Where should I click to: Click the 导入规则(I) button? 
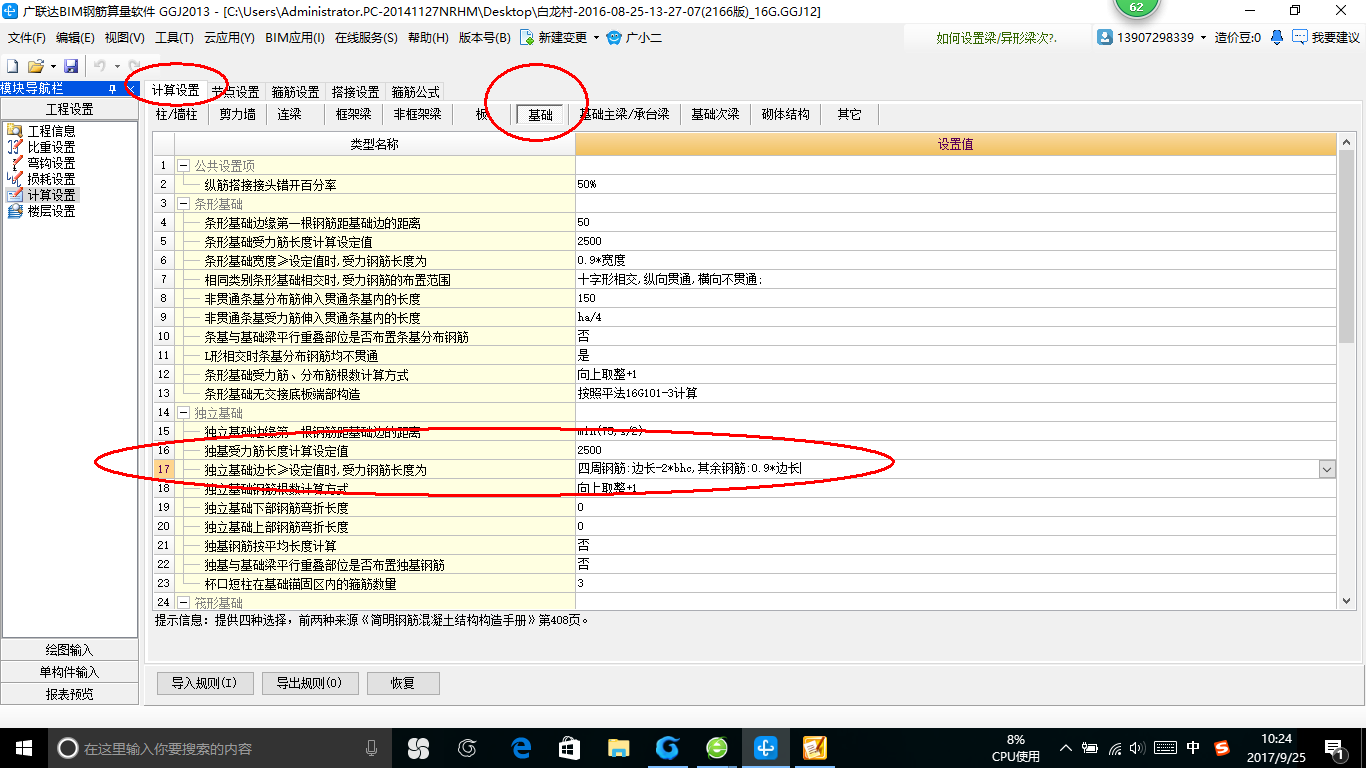coord(204,684)
